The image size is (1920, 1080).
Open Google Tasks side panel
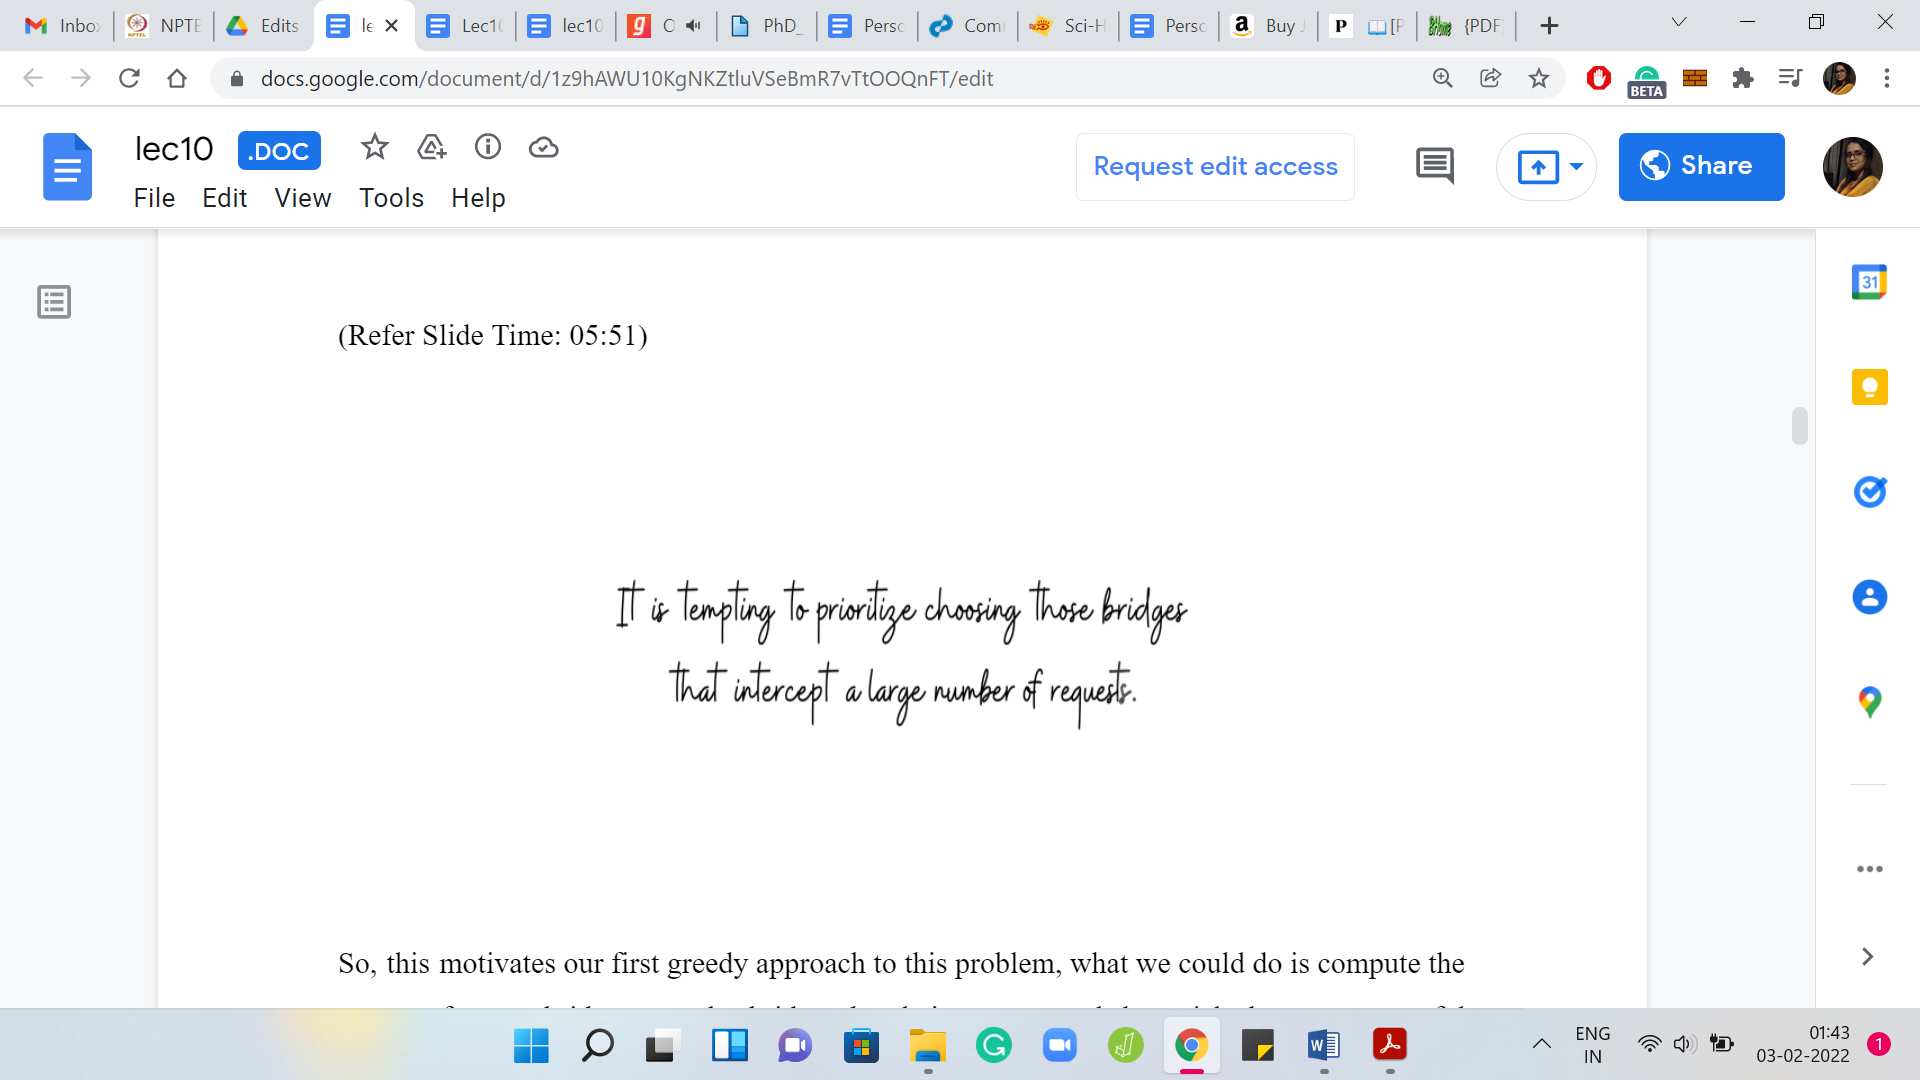tap(1868, 492)
